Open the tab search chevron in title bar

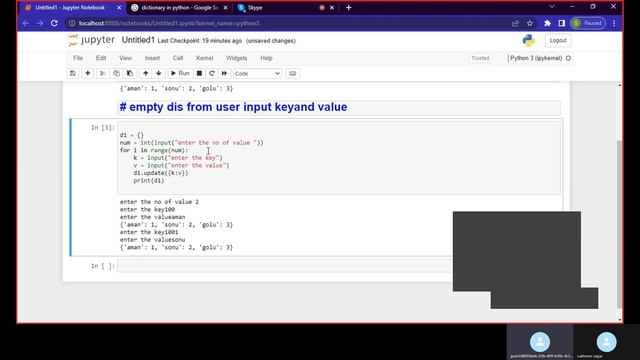click(x=552, y=7)
